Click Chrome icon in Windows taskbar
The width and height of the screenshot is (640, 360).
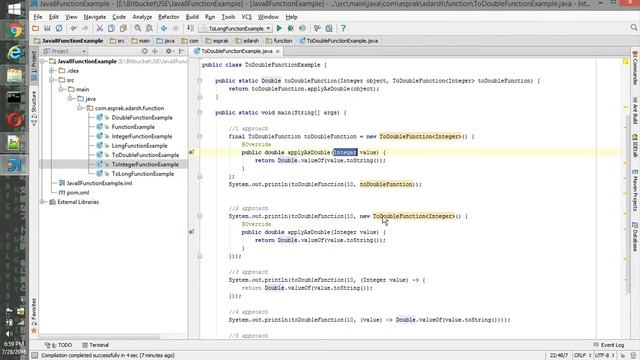point(14,31)
